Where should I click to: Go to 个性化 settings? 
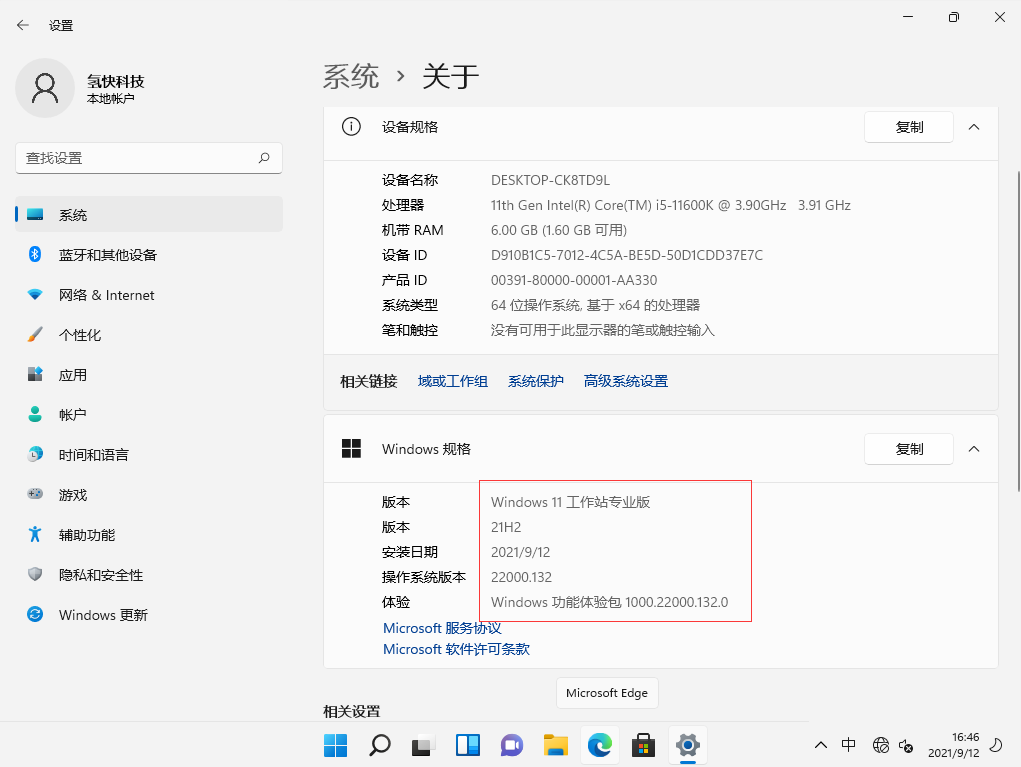coord(149,335)
